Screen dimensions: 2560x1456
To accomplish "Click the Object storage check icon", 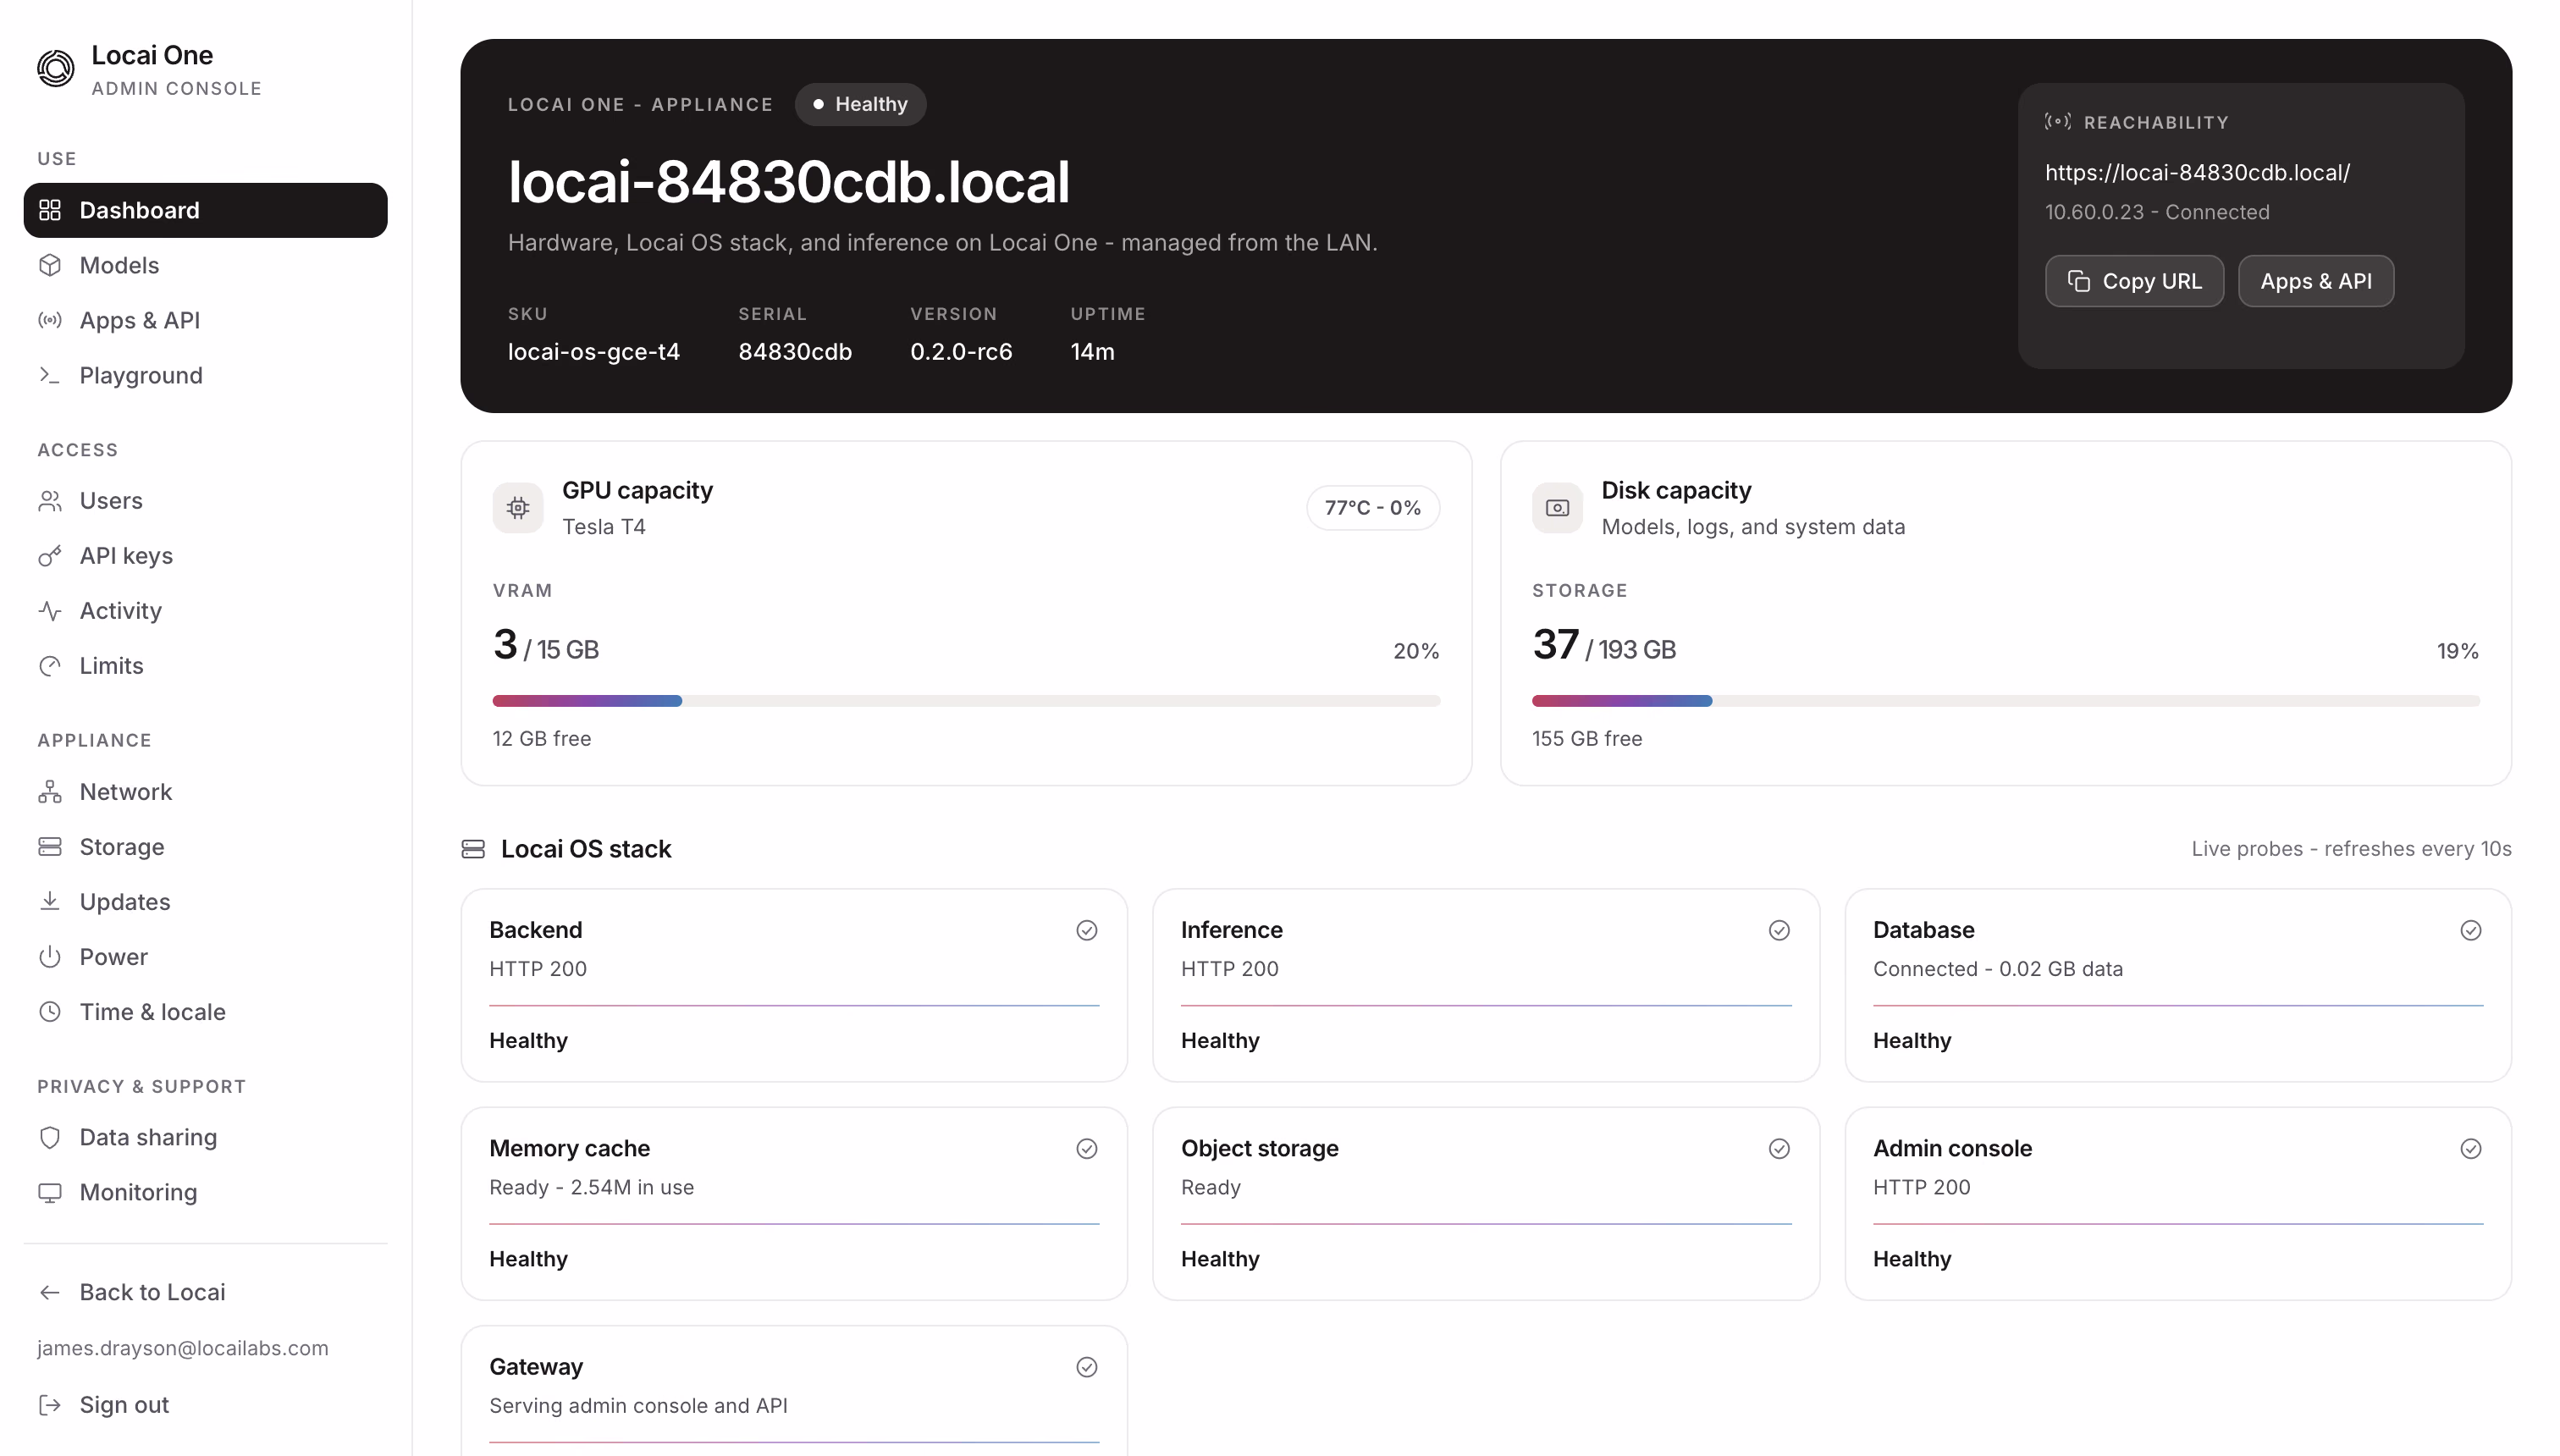I will pyautogui.click(x=1779, y=1148).
